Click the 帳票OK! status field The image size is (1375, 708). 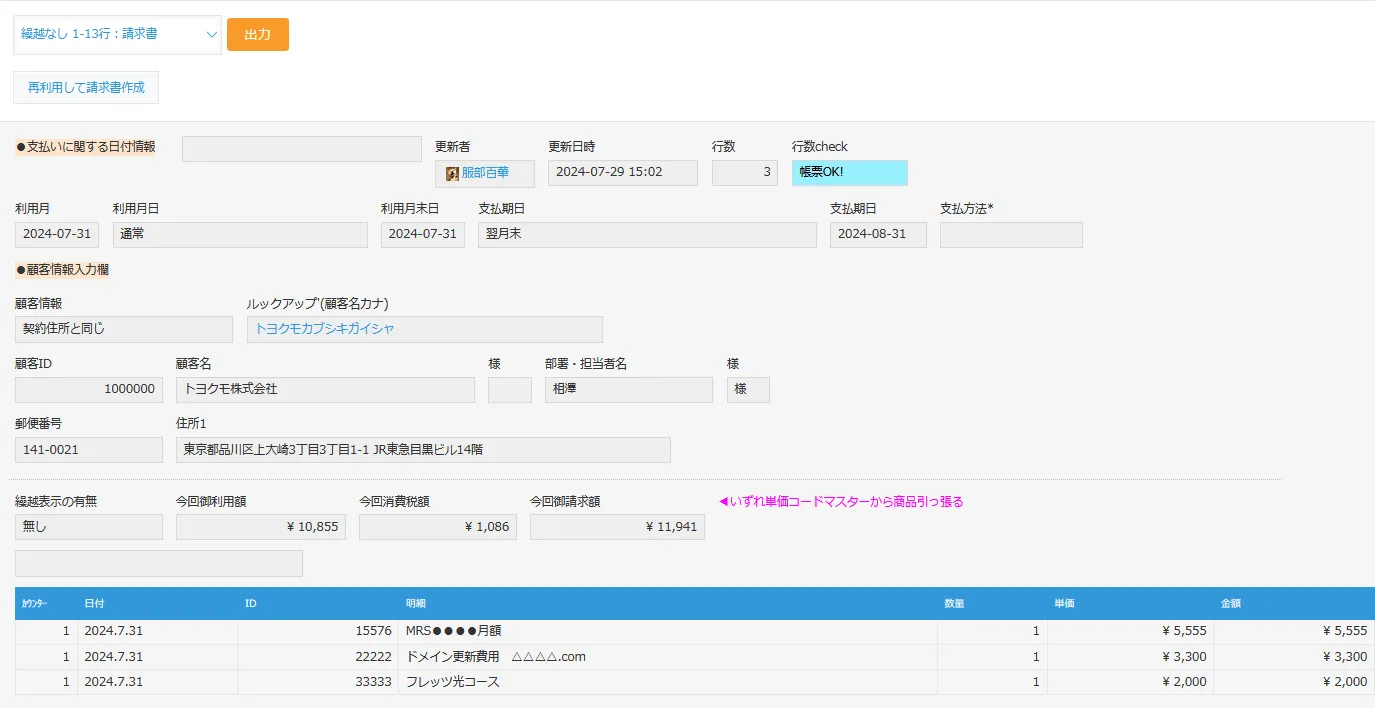click(x=849, y=173)
